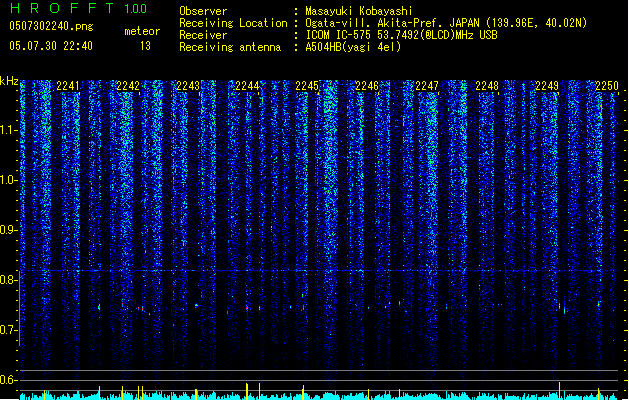Click the 0.8 kHz axis tick label

click(x=9, y=280)
